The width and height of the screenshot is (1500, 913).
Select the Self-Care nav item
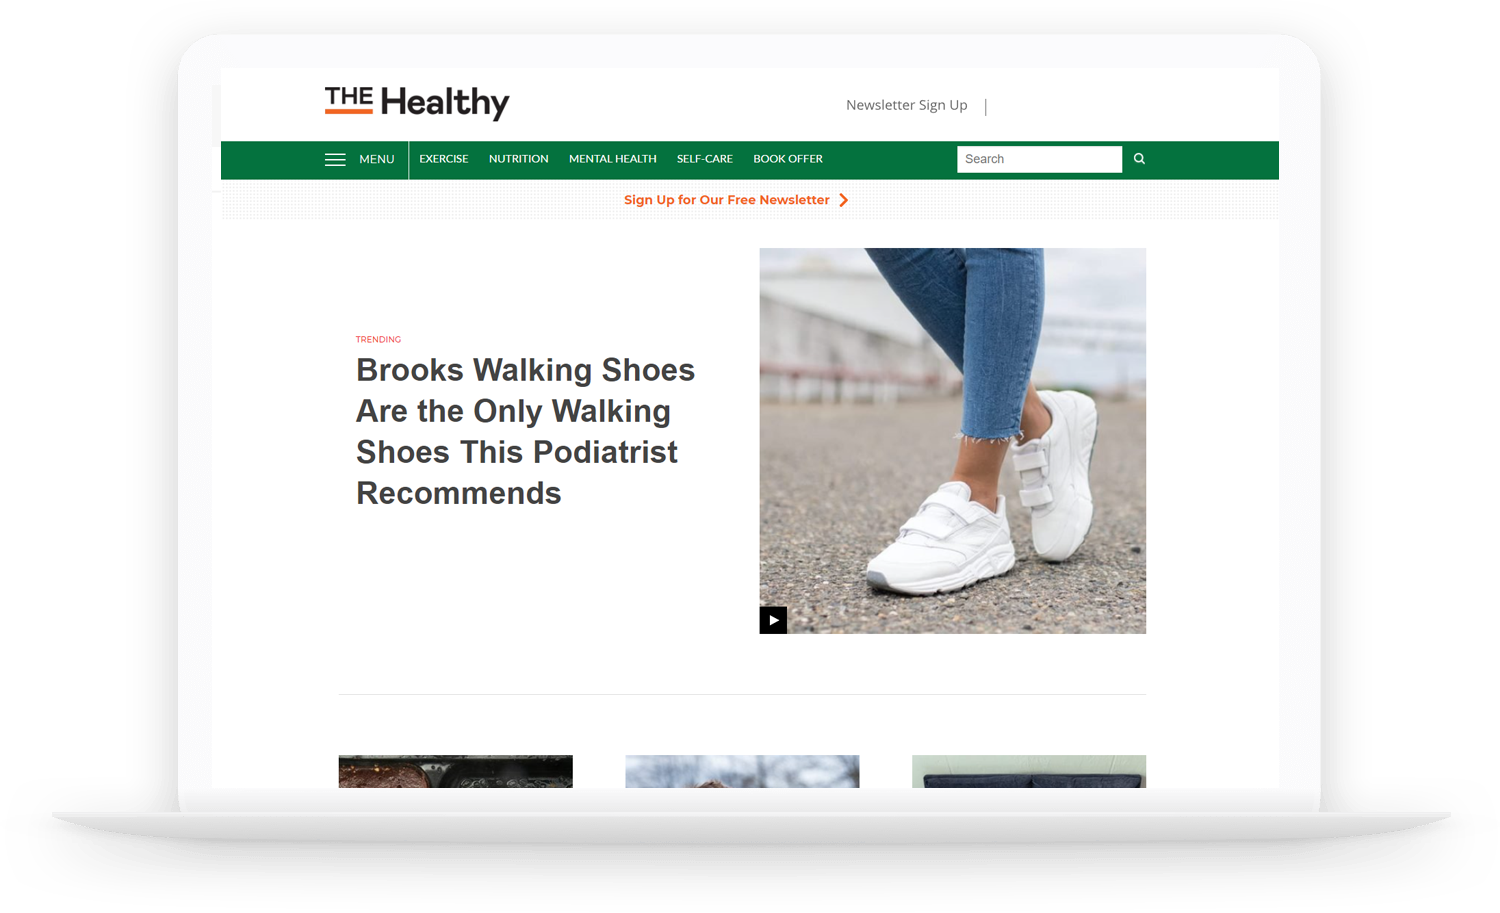(704, 159)
